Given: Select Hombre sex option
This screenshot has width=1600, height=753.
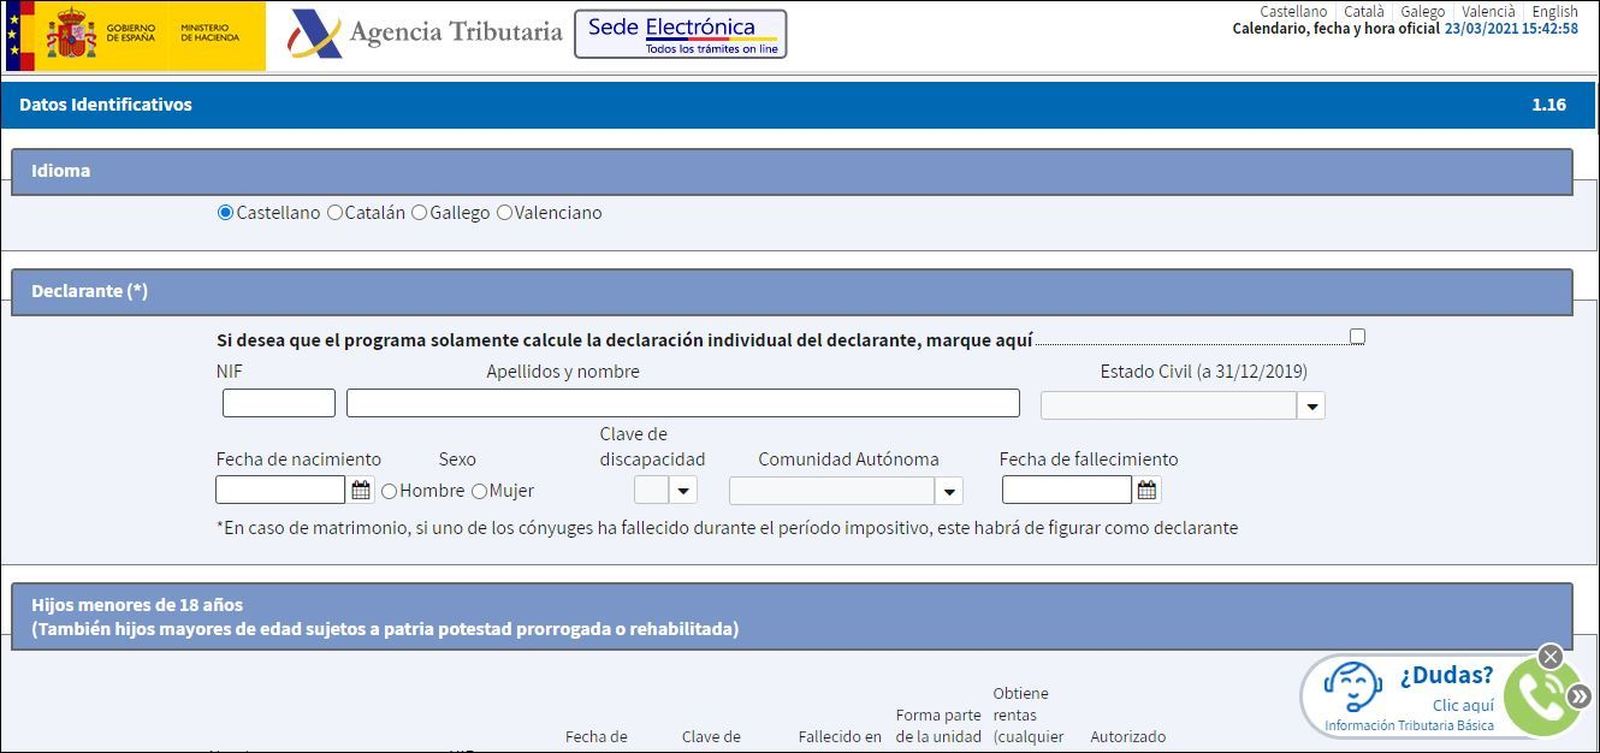Looking at the screenshot, I should [389, 491].
